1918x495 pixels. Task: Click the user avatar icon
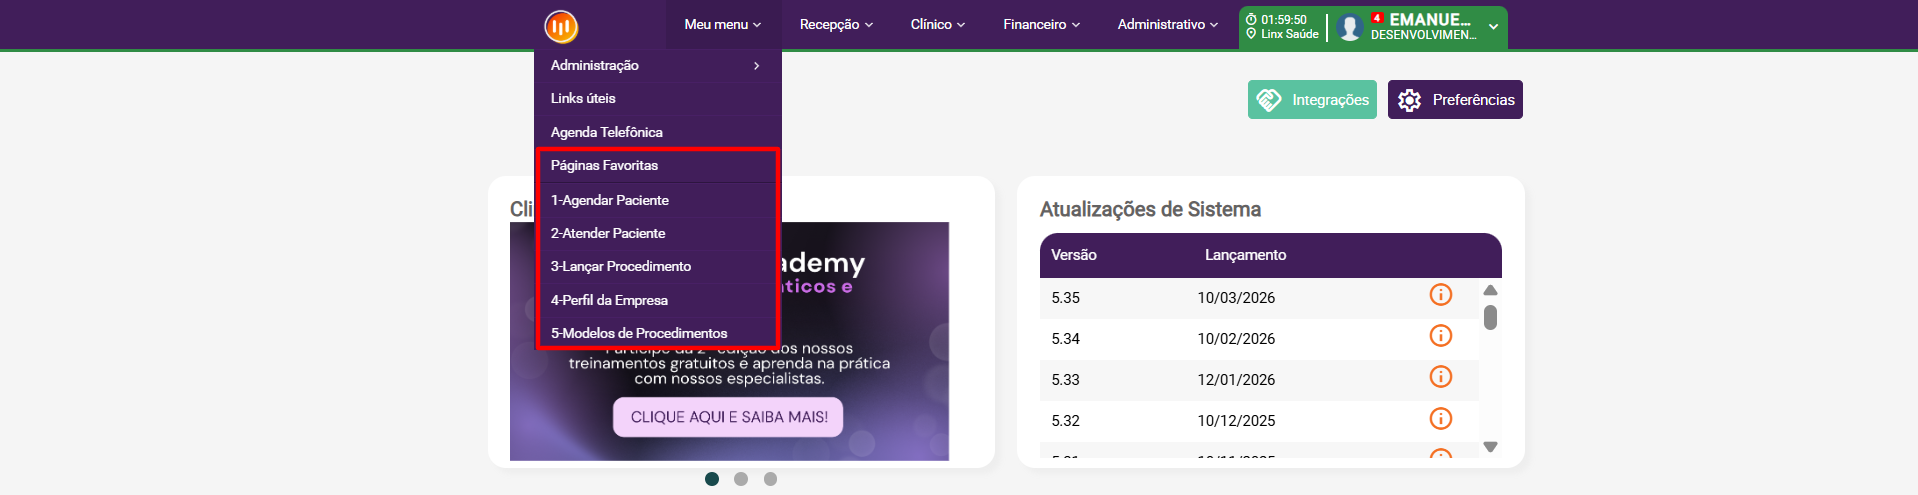pyautogui.click(x=1350, y=27)
